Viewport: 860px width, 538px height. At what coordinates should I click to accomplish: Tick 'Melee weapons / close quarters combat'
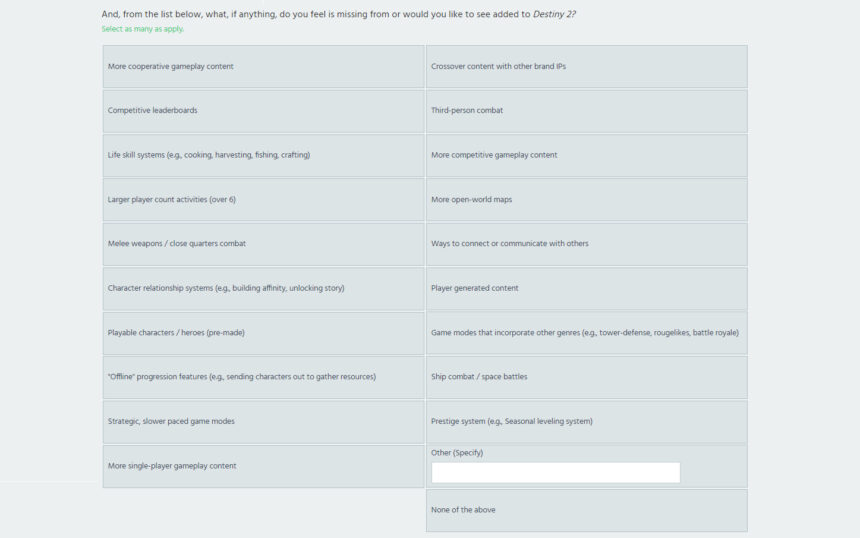point(263,244)
